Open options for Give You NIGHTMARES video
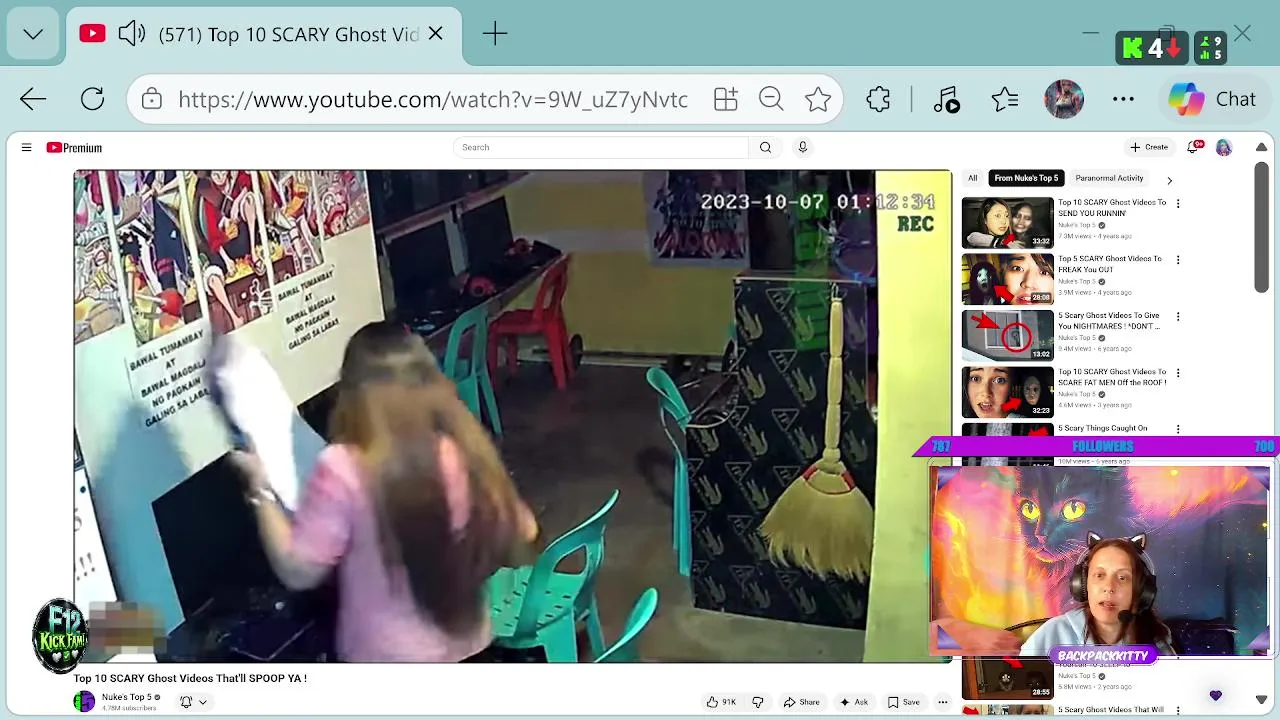This screenshot has width=1280, height=720. [1177, 316]
